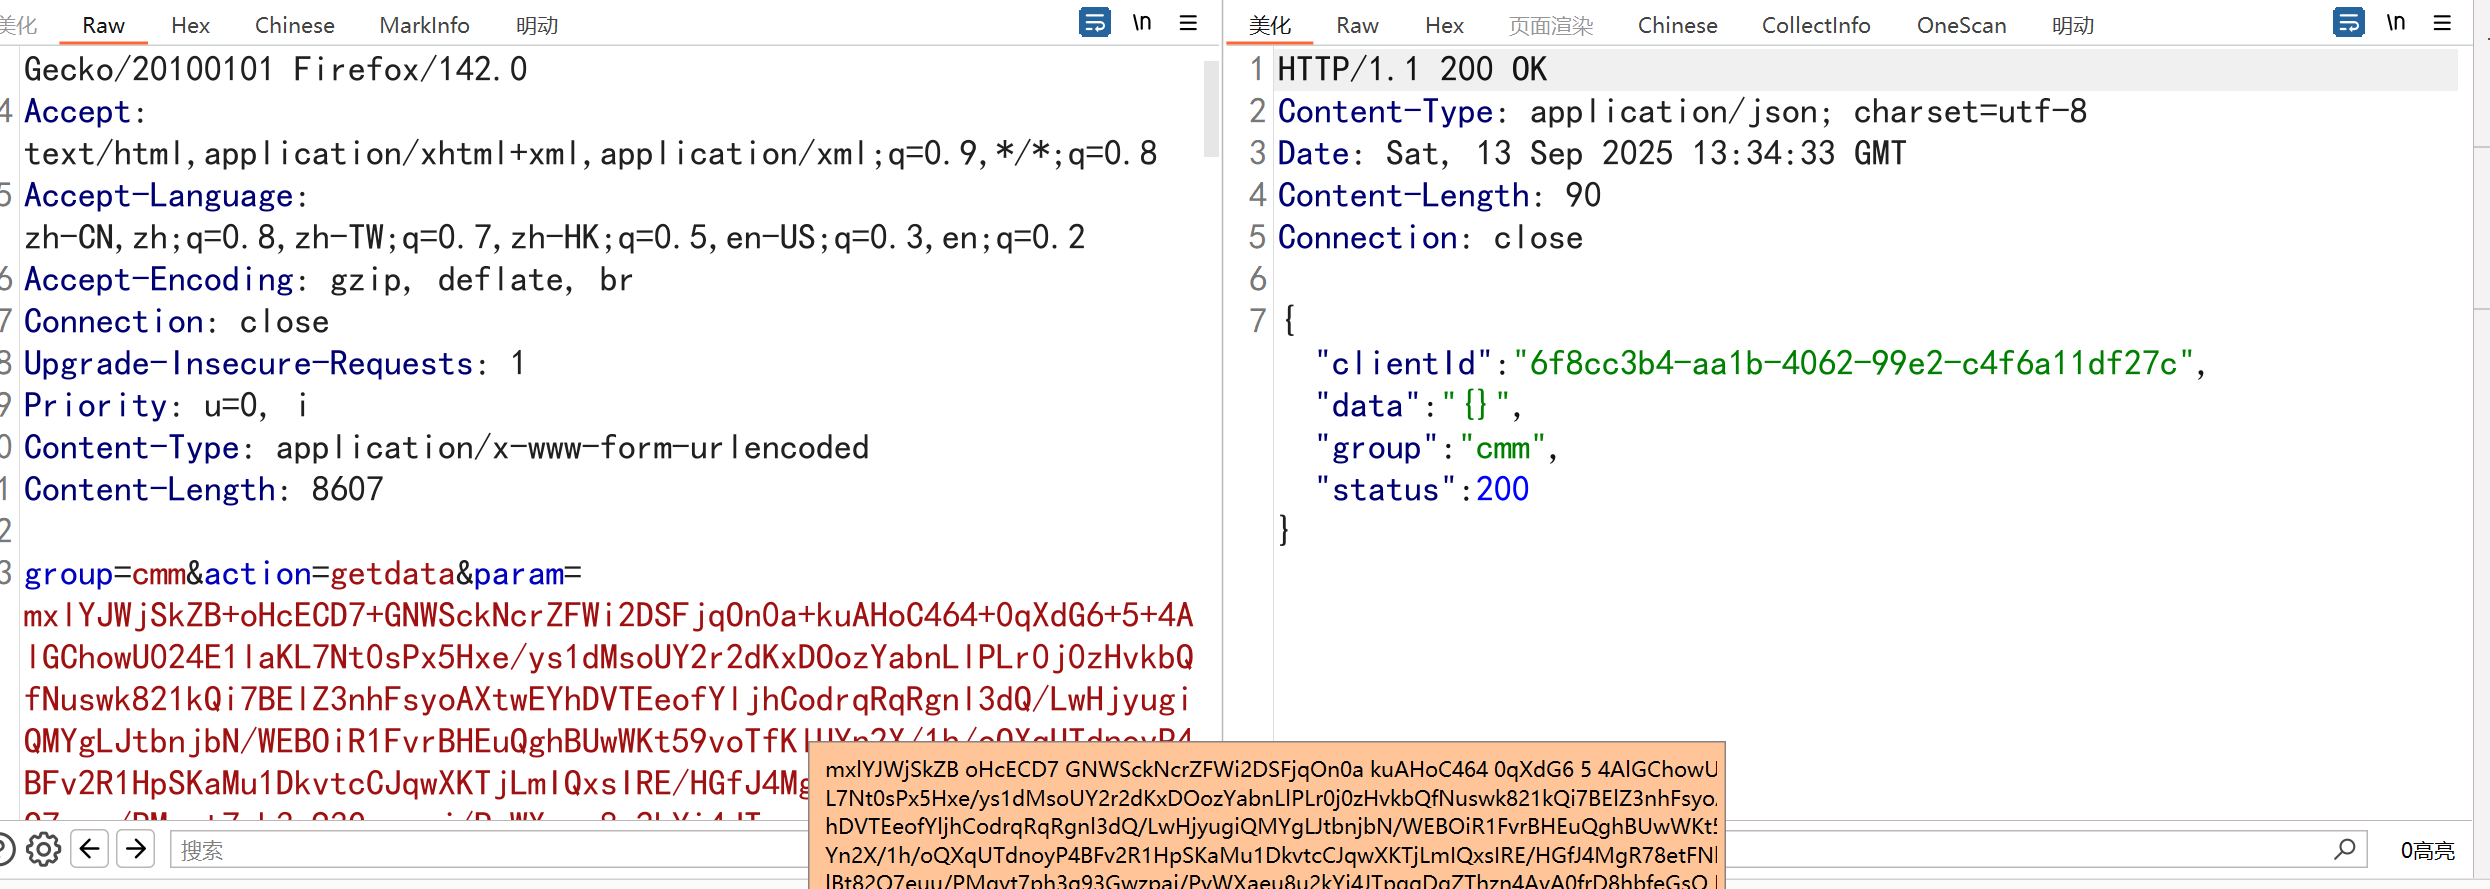Toggle word wrap in response panel
This screenshot has height=889, width=2490.
pyautogui.click(x=2348, y=22)
